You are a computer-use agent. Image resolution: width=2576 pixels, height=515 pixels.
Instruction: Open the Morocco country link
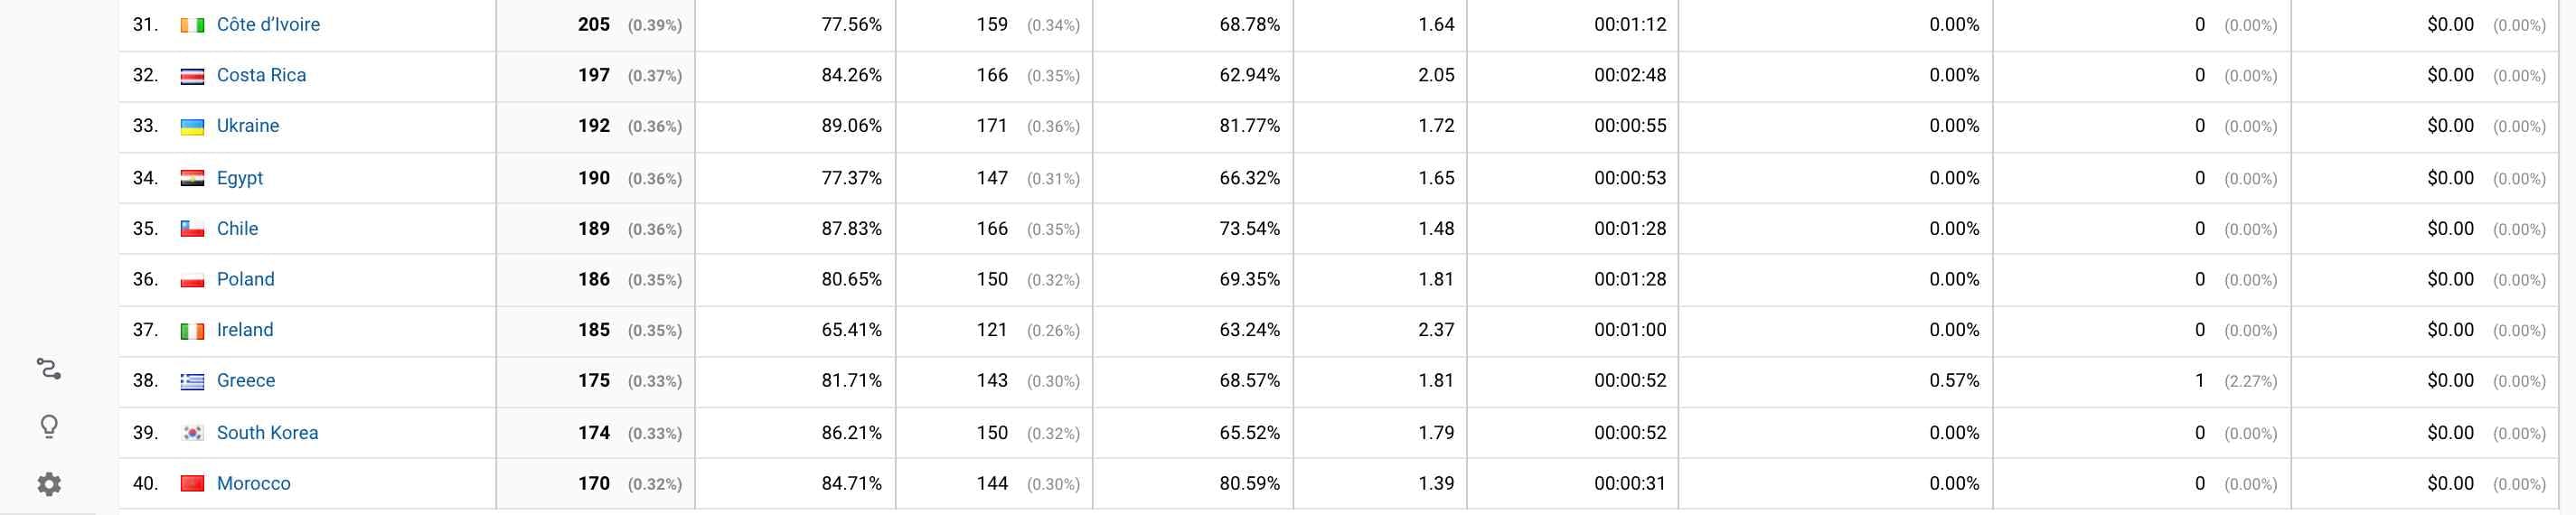pyautogui.click(x=253, y=483)
